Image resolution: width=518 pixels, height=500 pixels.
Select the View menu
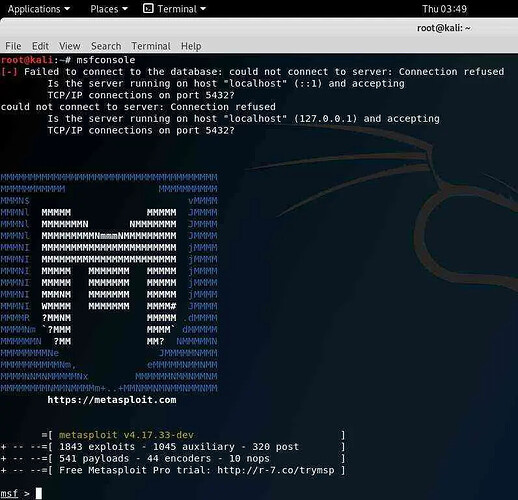[70, 46]
